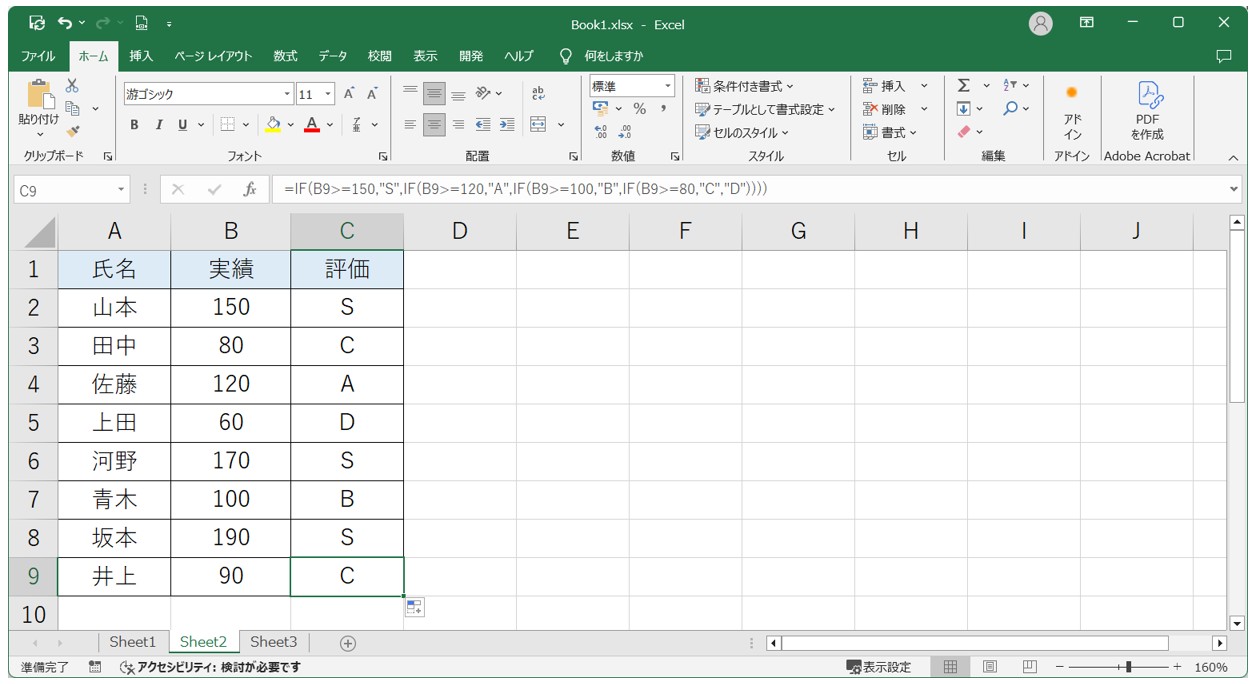This screenshot has height=684, width=1255.
Task: Click the Clear eraser icon
Action: [964, 132]
